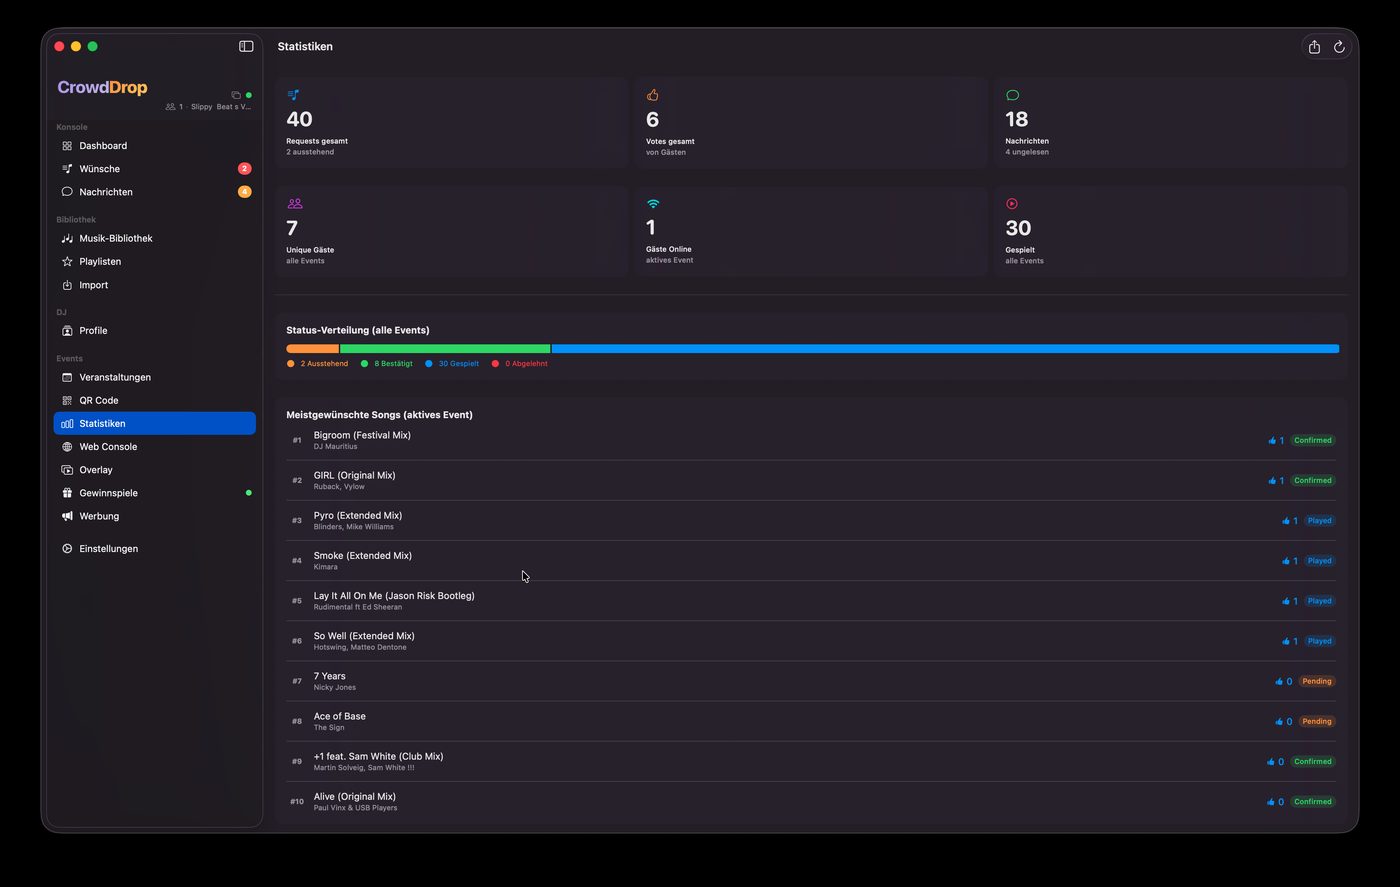The image size is (1400, 887).
Task: Click the Pending badge for 7 Years
Action: (x=1316, y=682)
